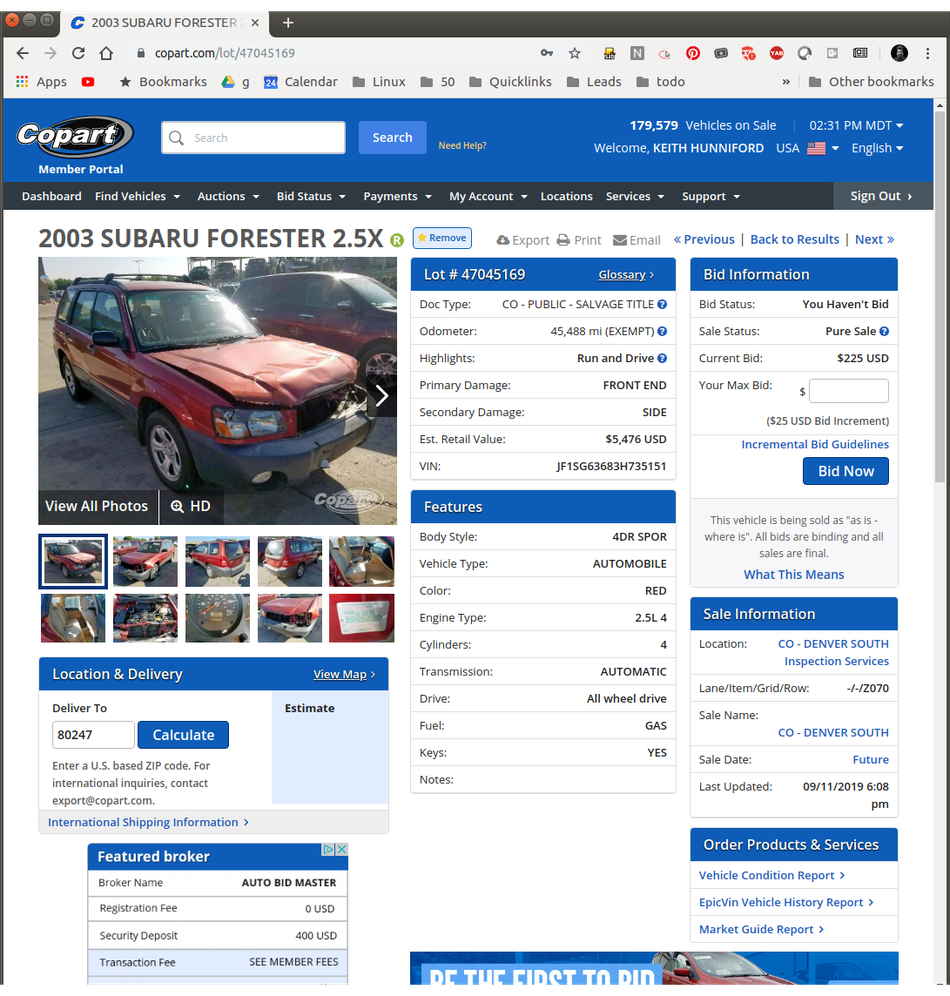This screenshot has width=950, height=996.
Task: Expand the My Account menu
Action: (488, 196)
